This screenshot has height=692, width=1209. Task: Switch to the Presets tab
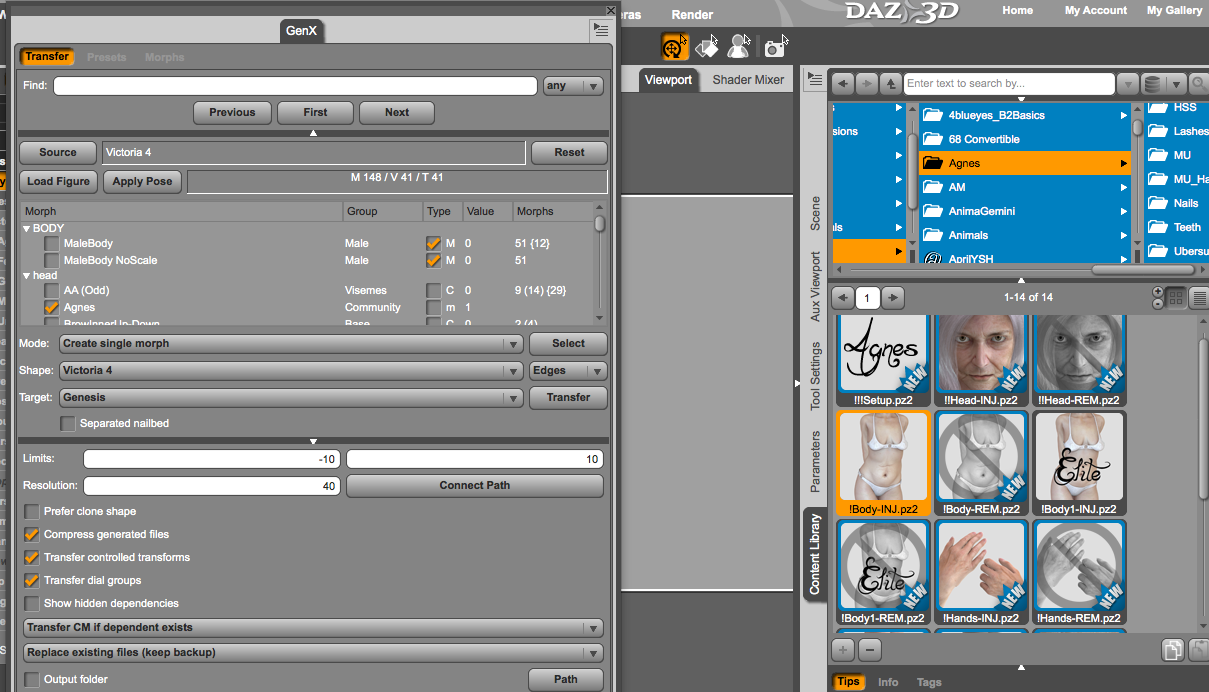[106, 57]
